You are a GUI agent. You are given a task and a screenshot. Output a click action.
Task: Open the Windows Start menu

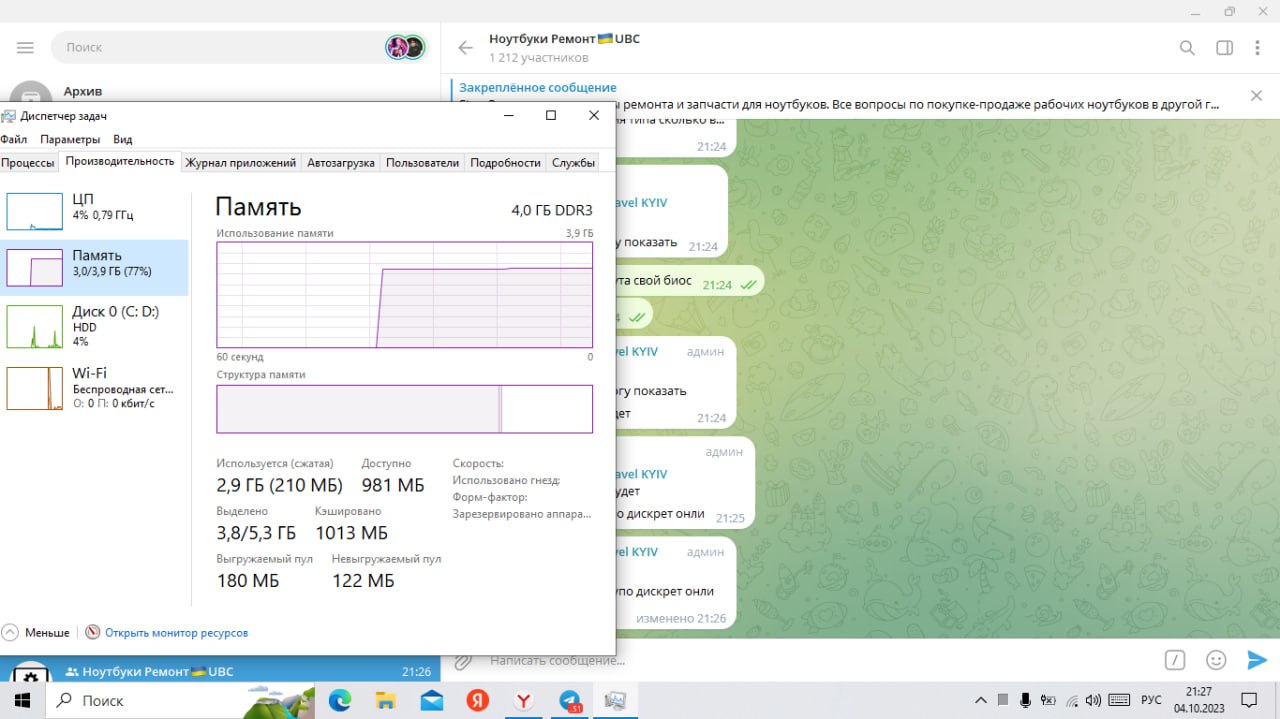(x=23, y=700)
